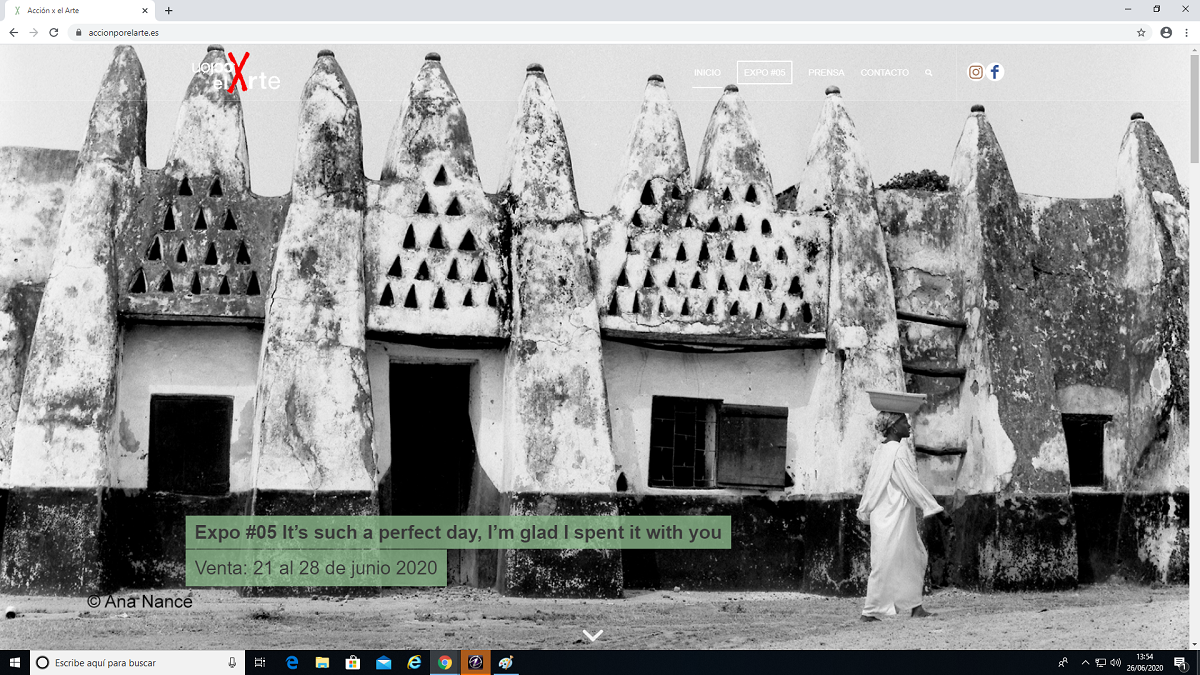Go to the INICIO menu item
1200x675 pixels.
coord(707,73)
